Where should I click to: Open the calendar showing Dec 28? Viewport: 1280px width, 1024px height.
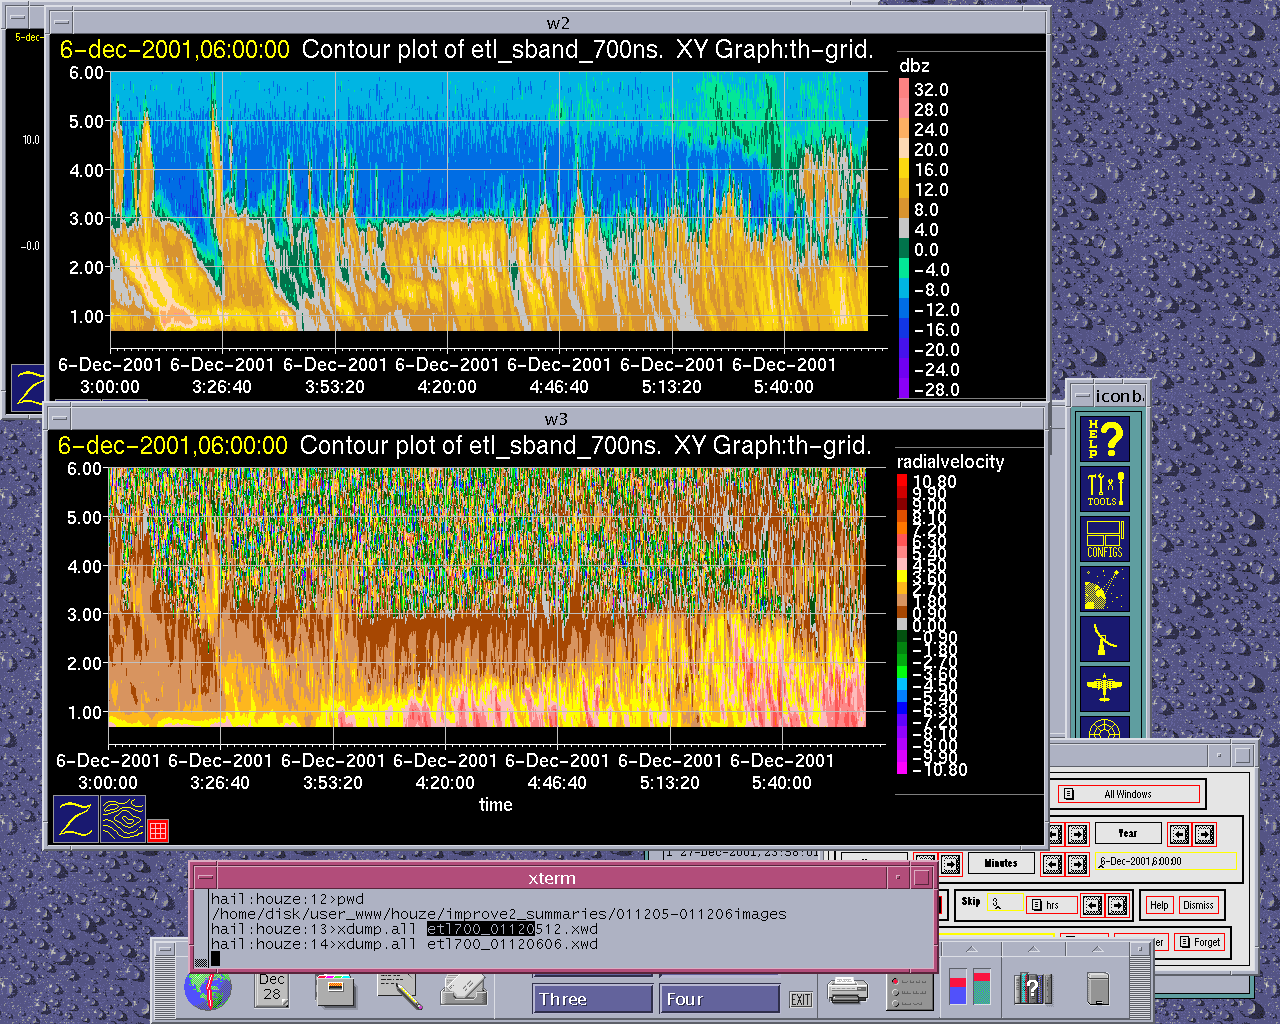click(x=272, y=989)
